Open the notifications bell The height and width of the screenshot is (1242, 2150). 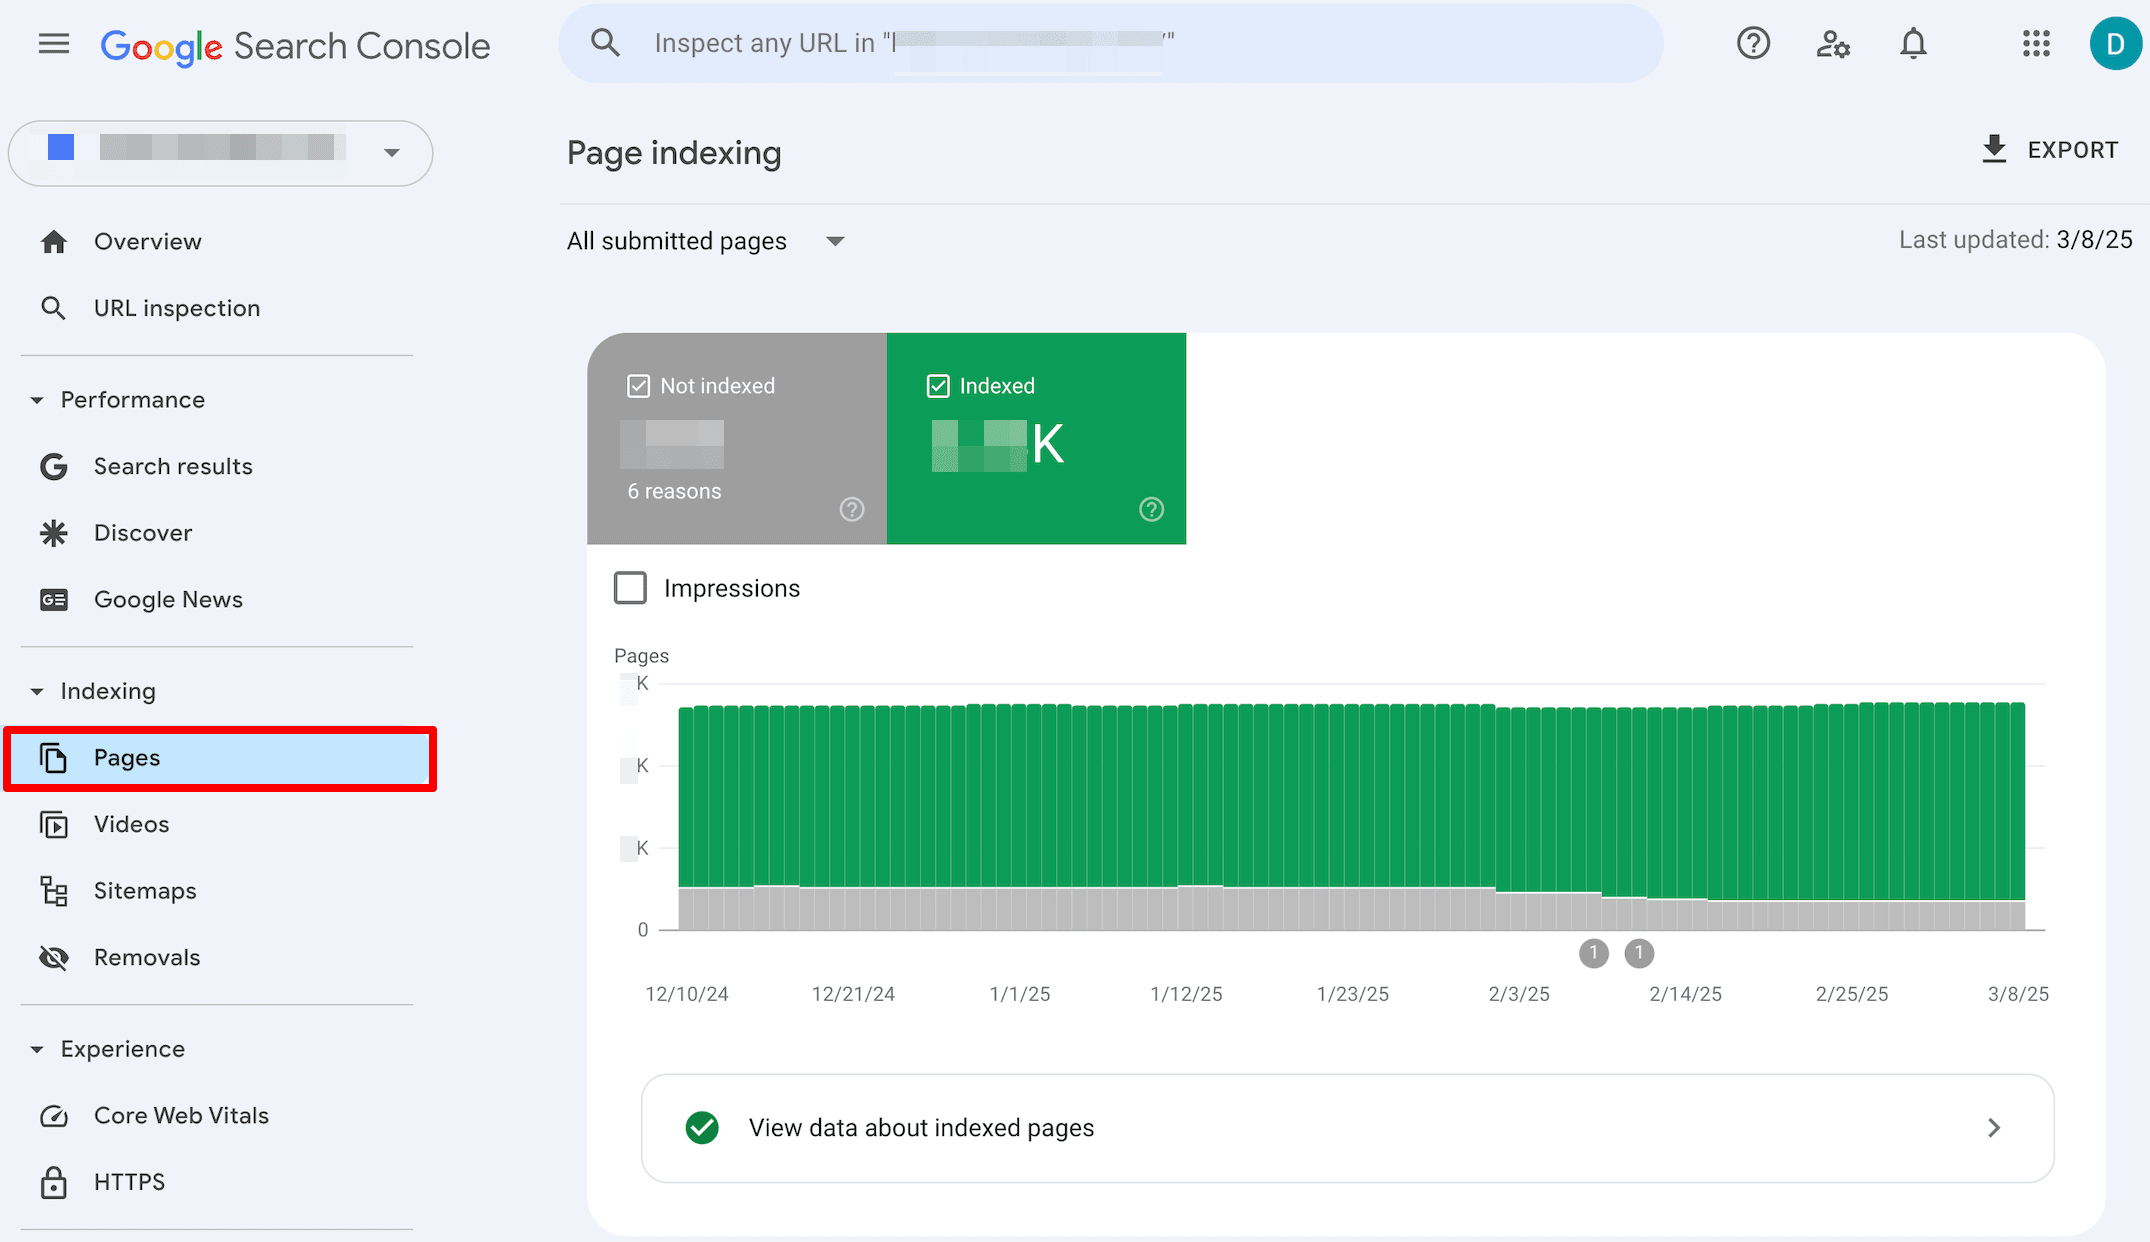[1912, 43]
